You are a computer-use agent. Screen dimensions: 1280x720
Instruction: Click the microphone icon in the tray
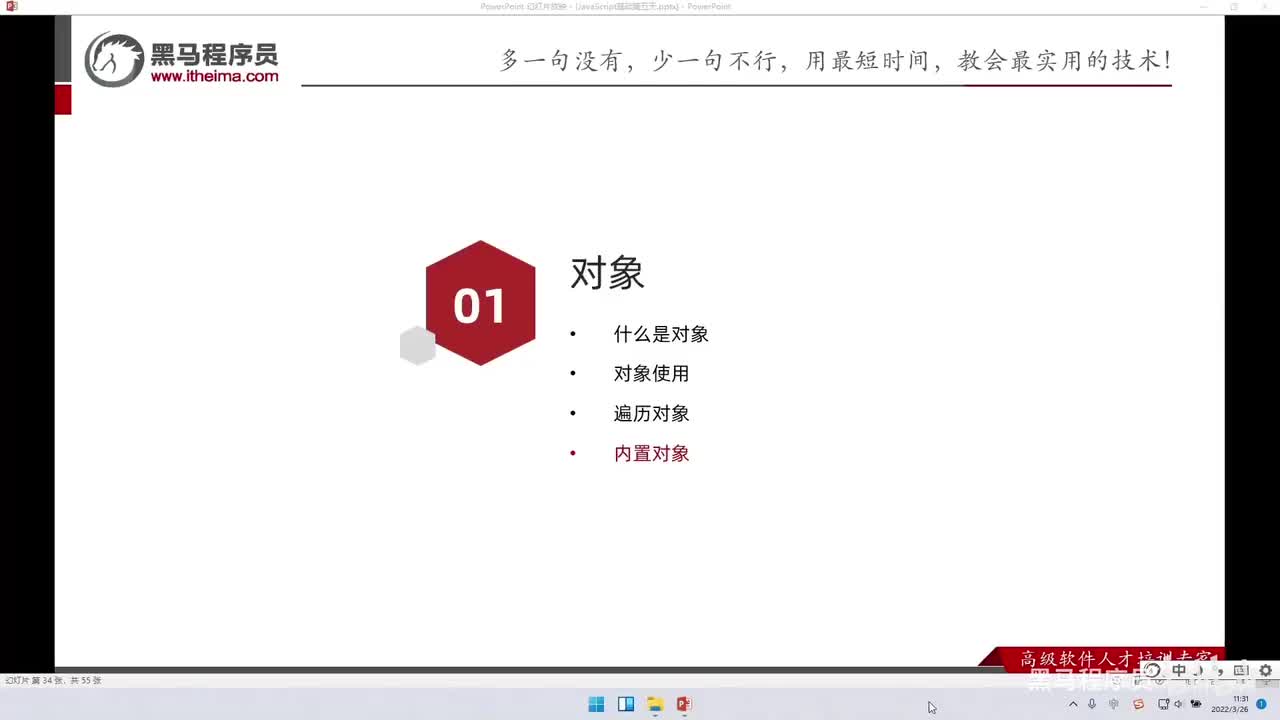(x=1092, y=704)
